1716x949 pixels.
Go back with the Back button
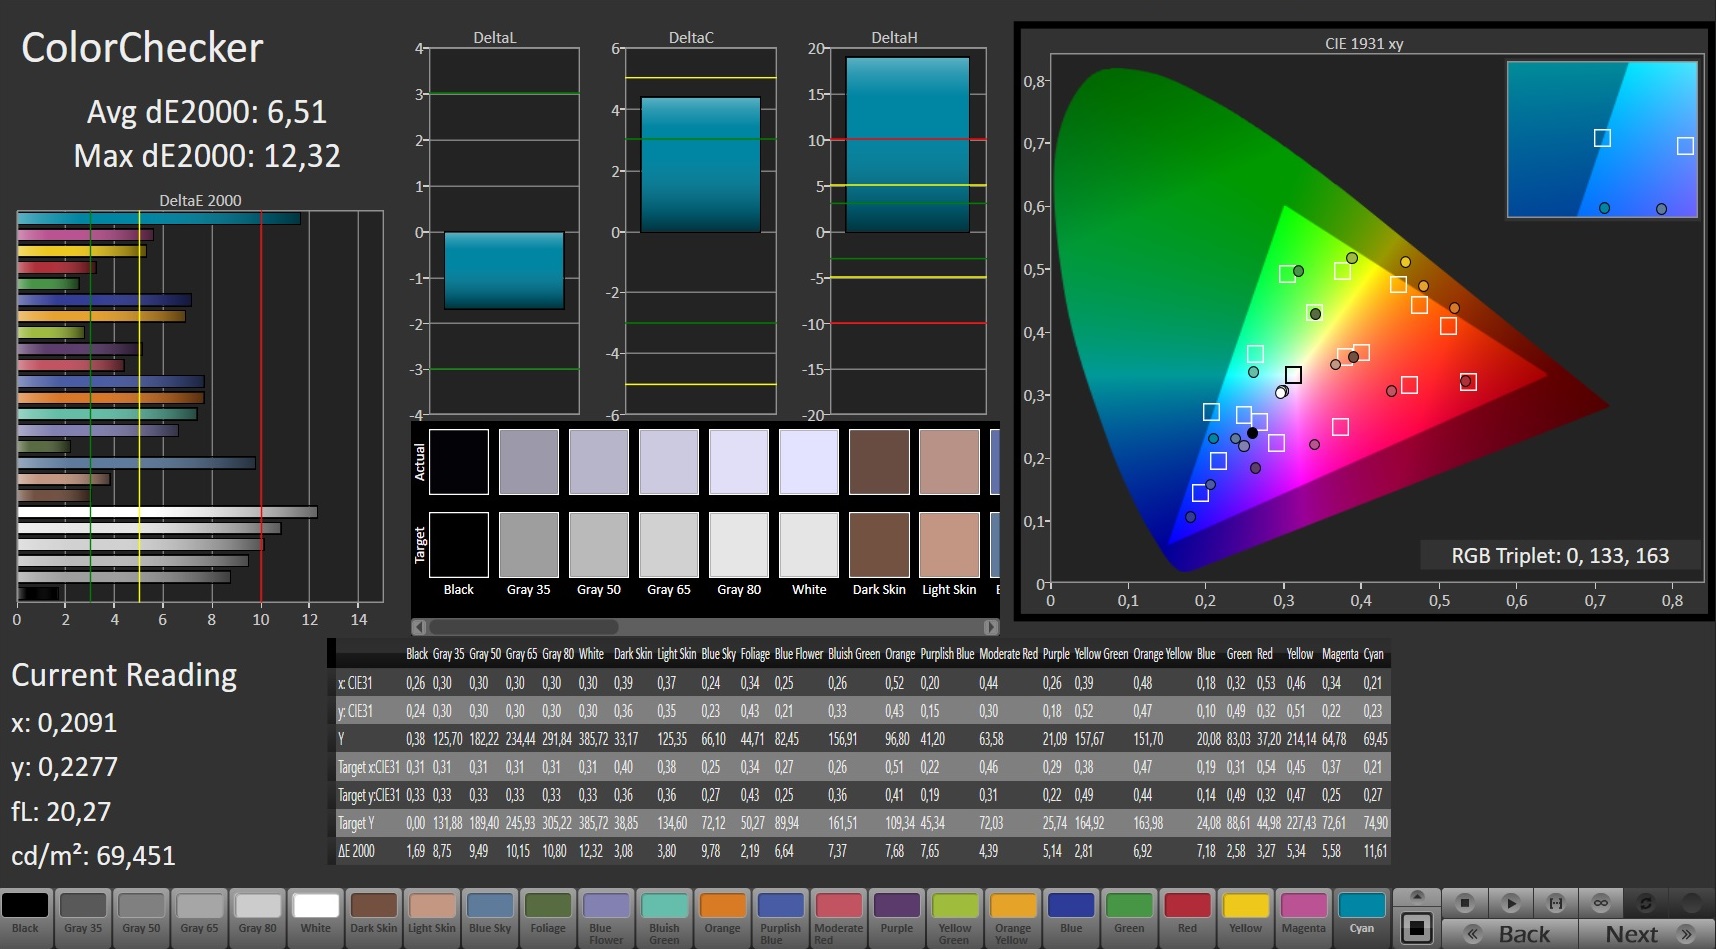pos(1510,934)
